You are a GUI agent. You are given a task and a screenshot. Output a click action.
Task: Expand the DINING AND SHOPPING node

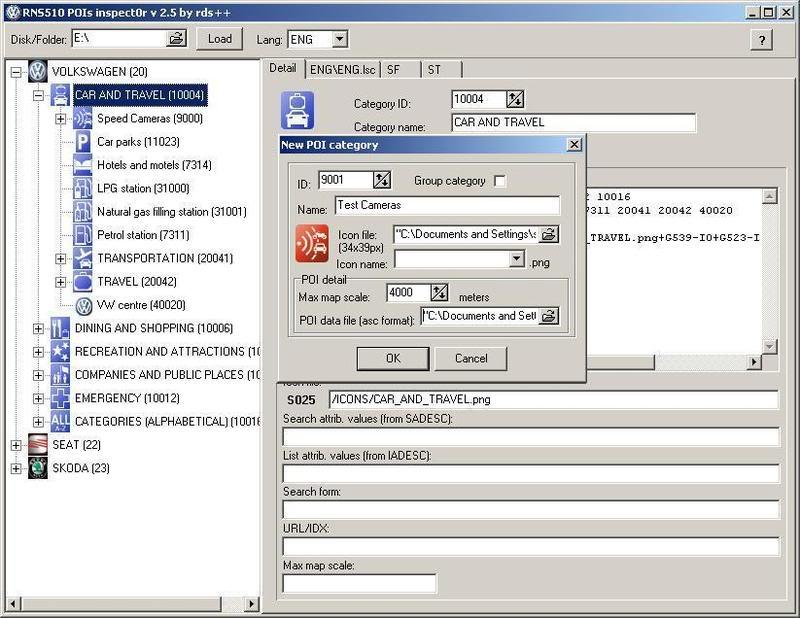38,329
